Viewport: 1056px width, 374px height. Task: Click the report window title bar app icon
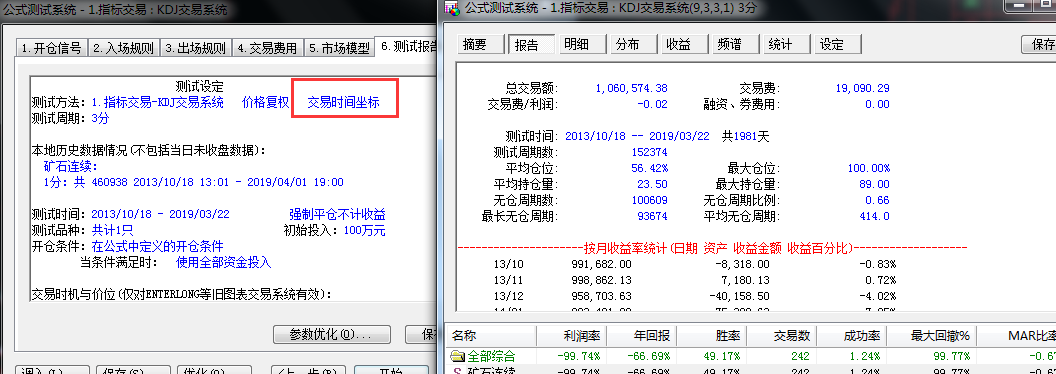pyautogui.click(x=453, y=9)
